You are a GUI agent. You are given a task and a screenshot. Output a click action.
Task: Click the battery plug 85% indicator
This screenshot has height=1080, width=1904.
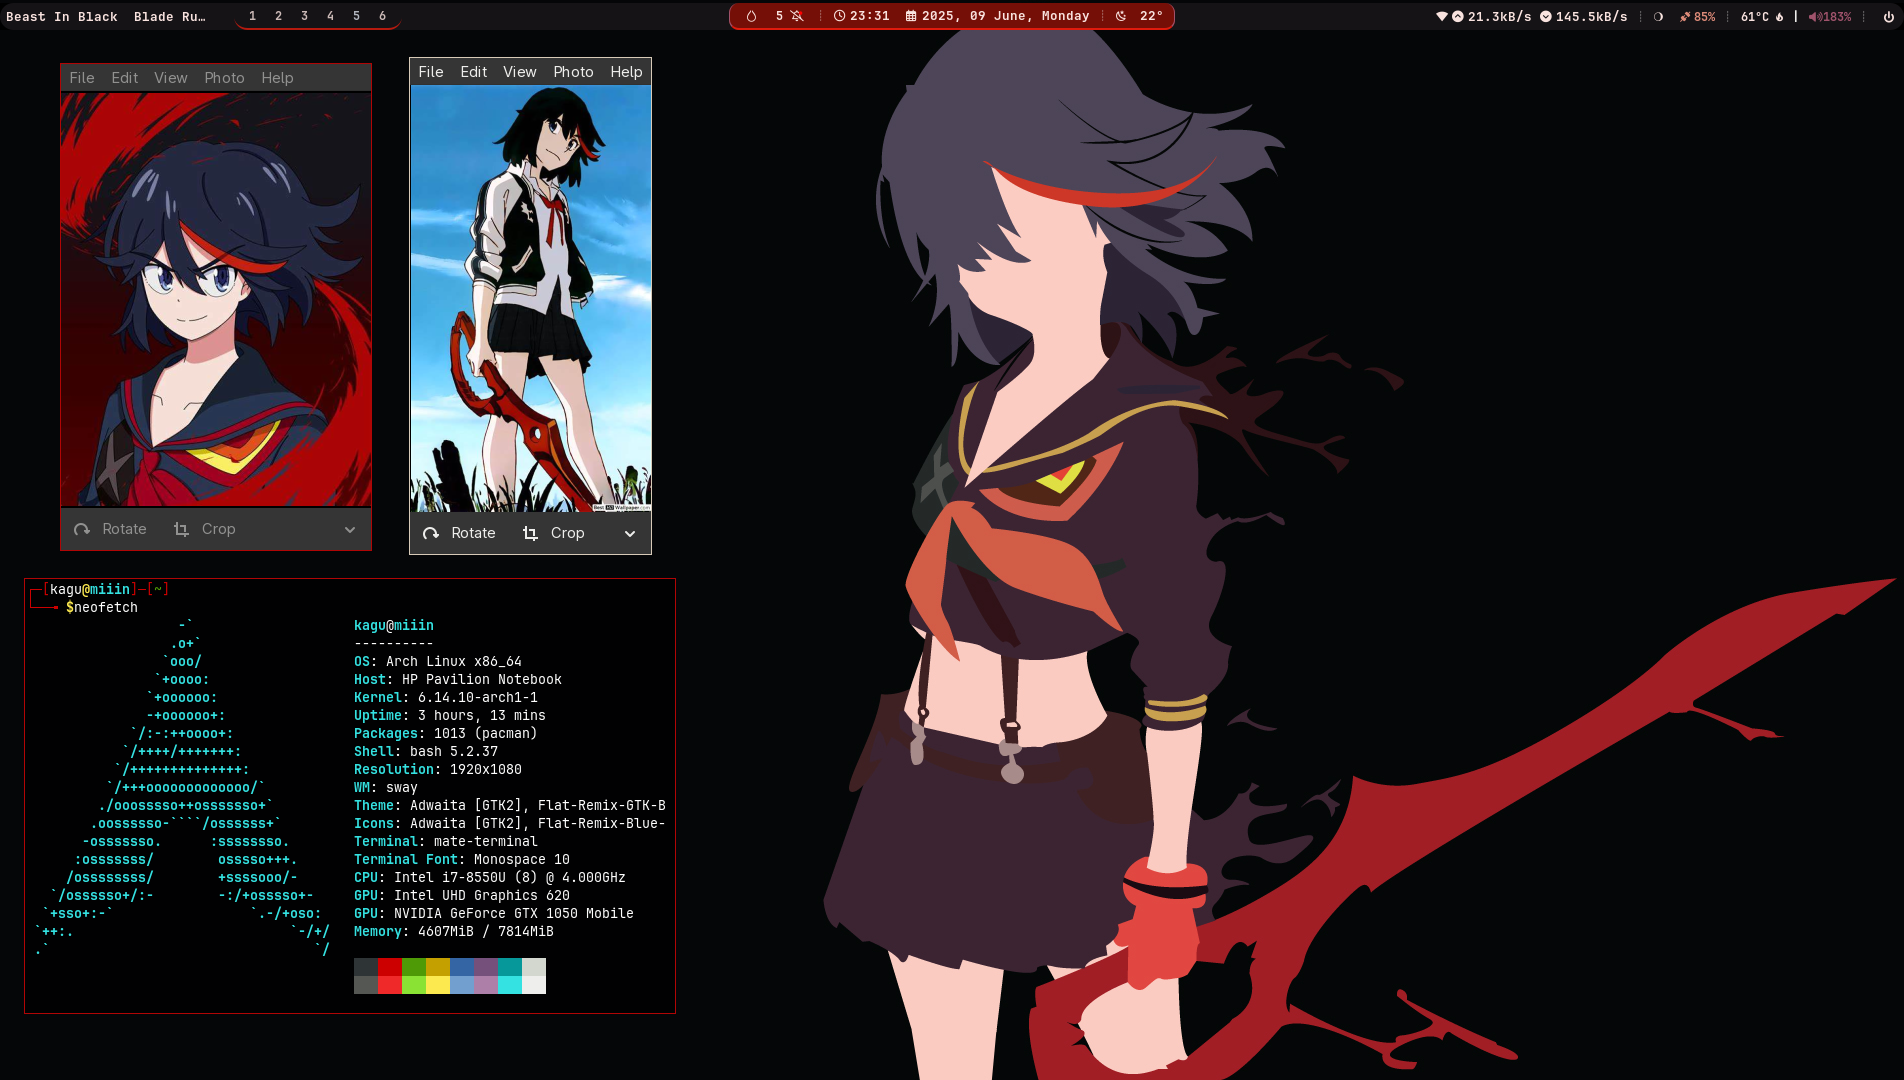point(1697,16)
